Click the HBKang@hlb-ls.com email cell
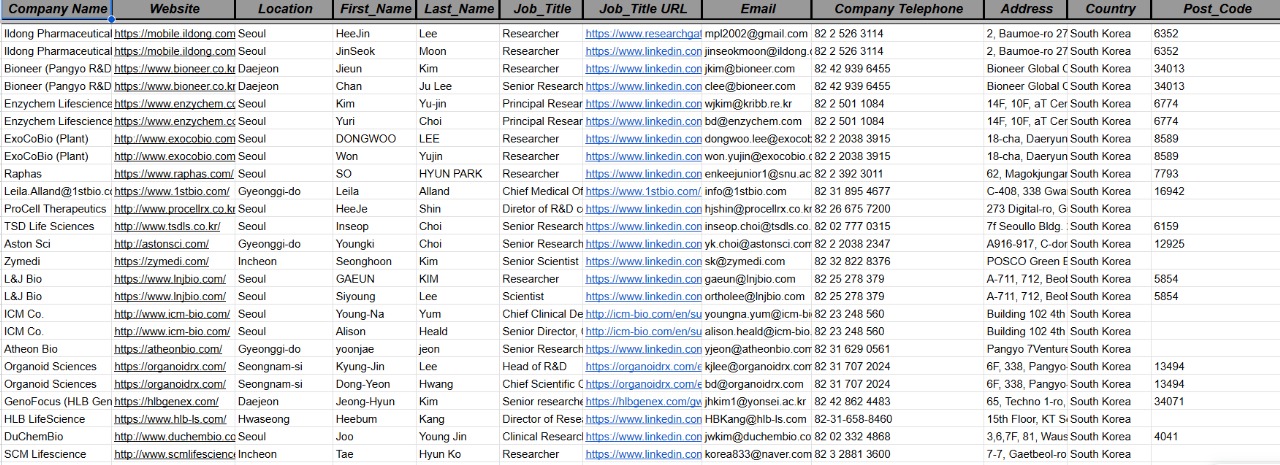Viewport: 1280px width, 465px height. 758,419
